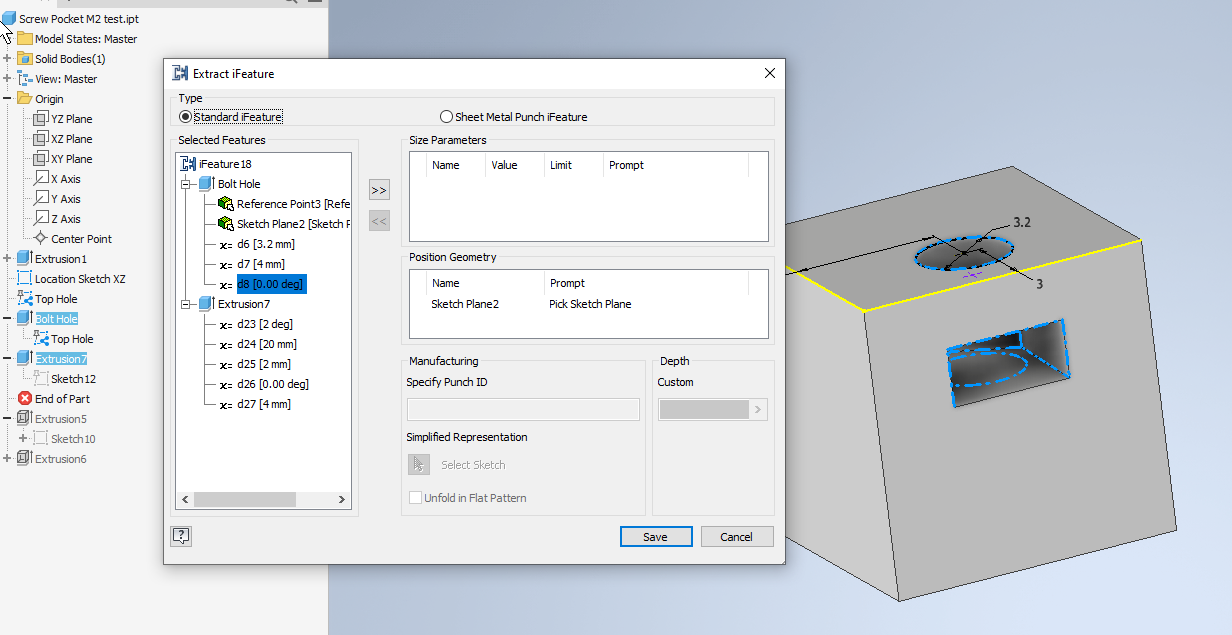Select parameter d26 [0.00 deg]

point(273,384)
